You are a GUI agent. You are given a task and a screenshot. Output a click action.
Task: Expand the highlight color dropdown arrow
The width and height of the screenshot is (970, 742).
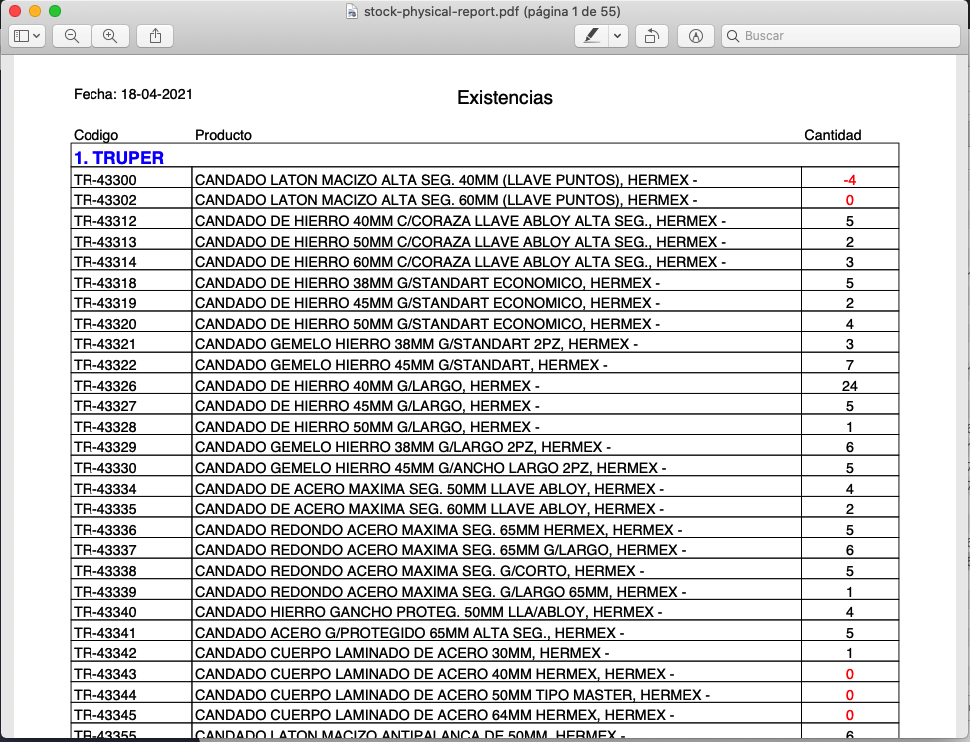(618, 36)
